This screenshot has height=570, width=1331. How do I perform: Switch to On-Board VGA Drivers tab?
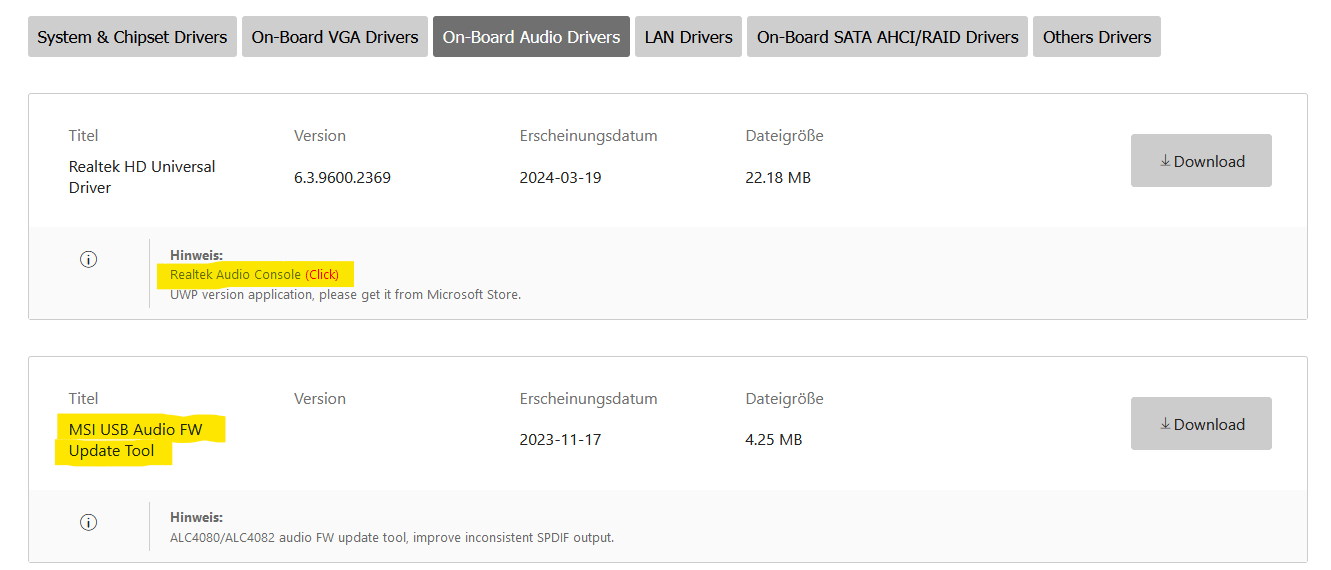[335, 37]
